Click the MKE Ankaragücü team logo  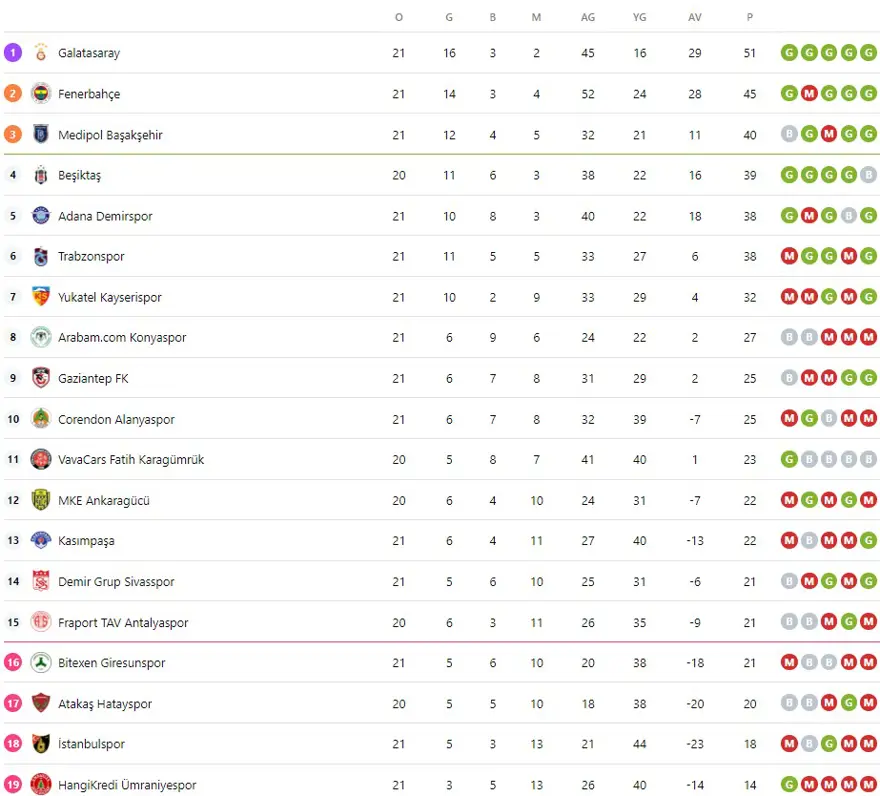[41, 500]
